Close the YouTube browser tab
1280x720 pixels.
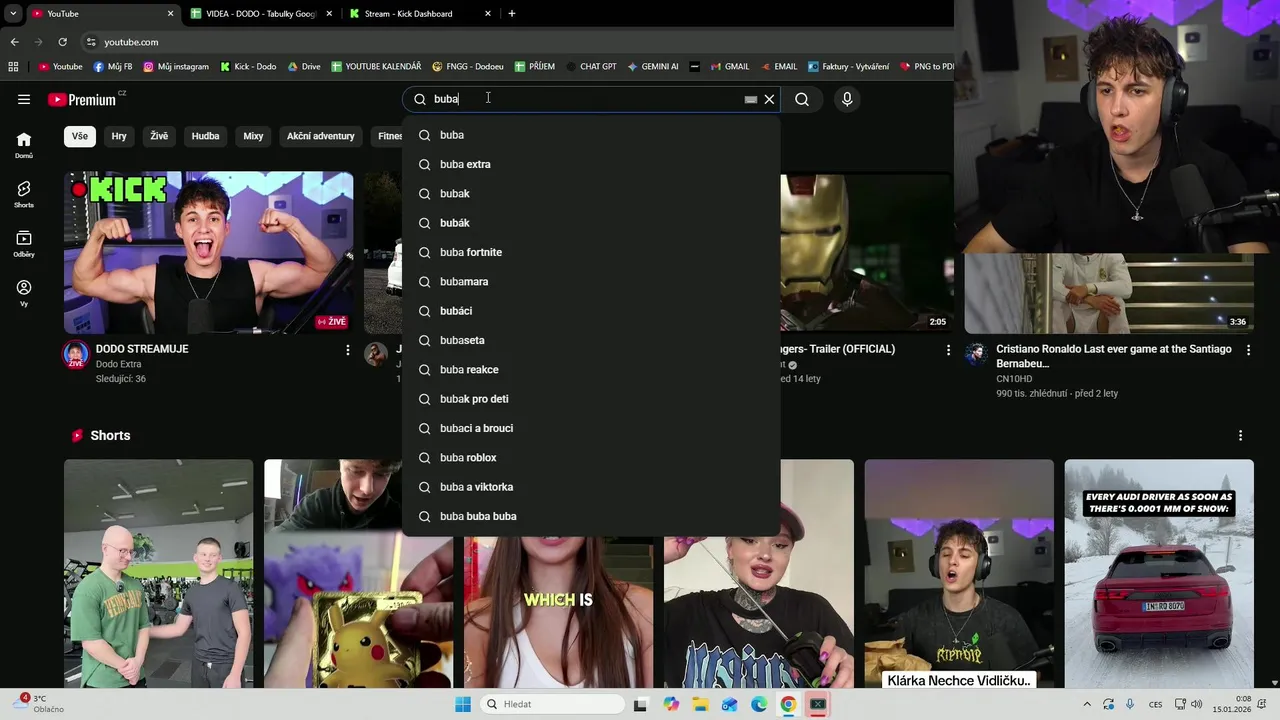point(170,14)
